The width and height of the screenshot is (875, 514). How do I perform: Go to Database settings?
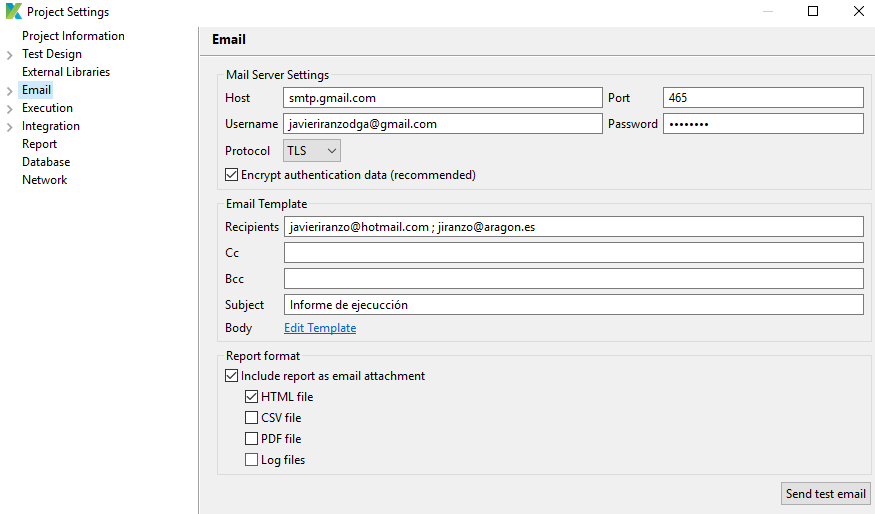coord(46,162)
